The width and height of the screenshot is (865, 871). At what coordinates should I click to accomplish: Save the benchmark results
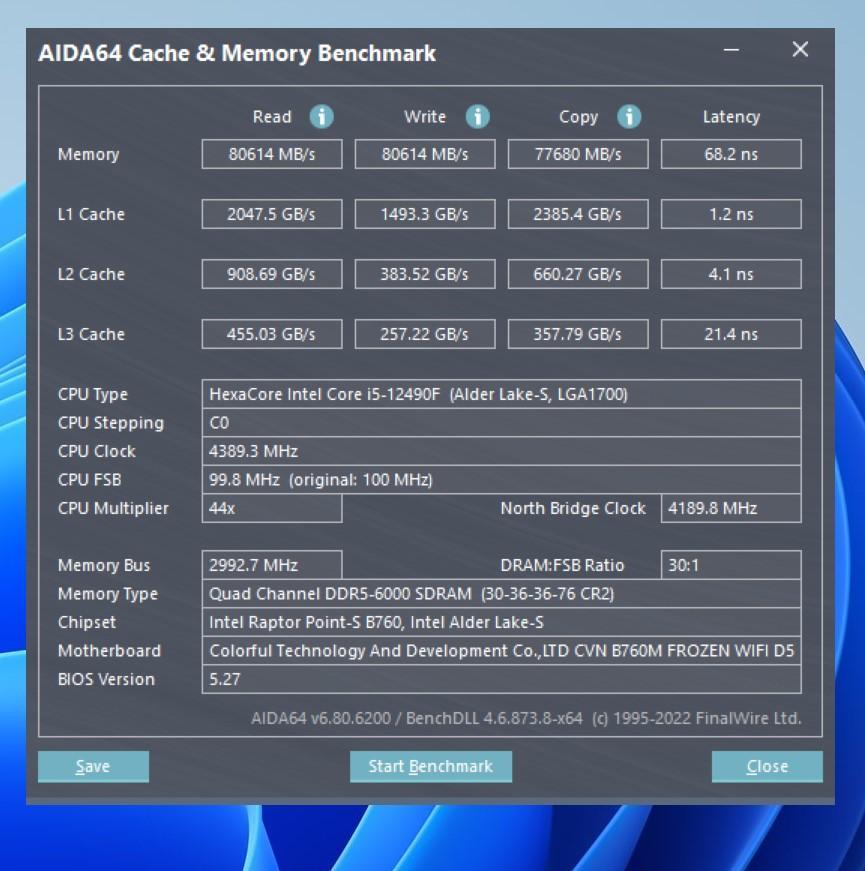(x=93, y=767)
